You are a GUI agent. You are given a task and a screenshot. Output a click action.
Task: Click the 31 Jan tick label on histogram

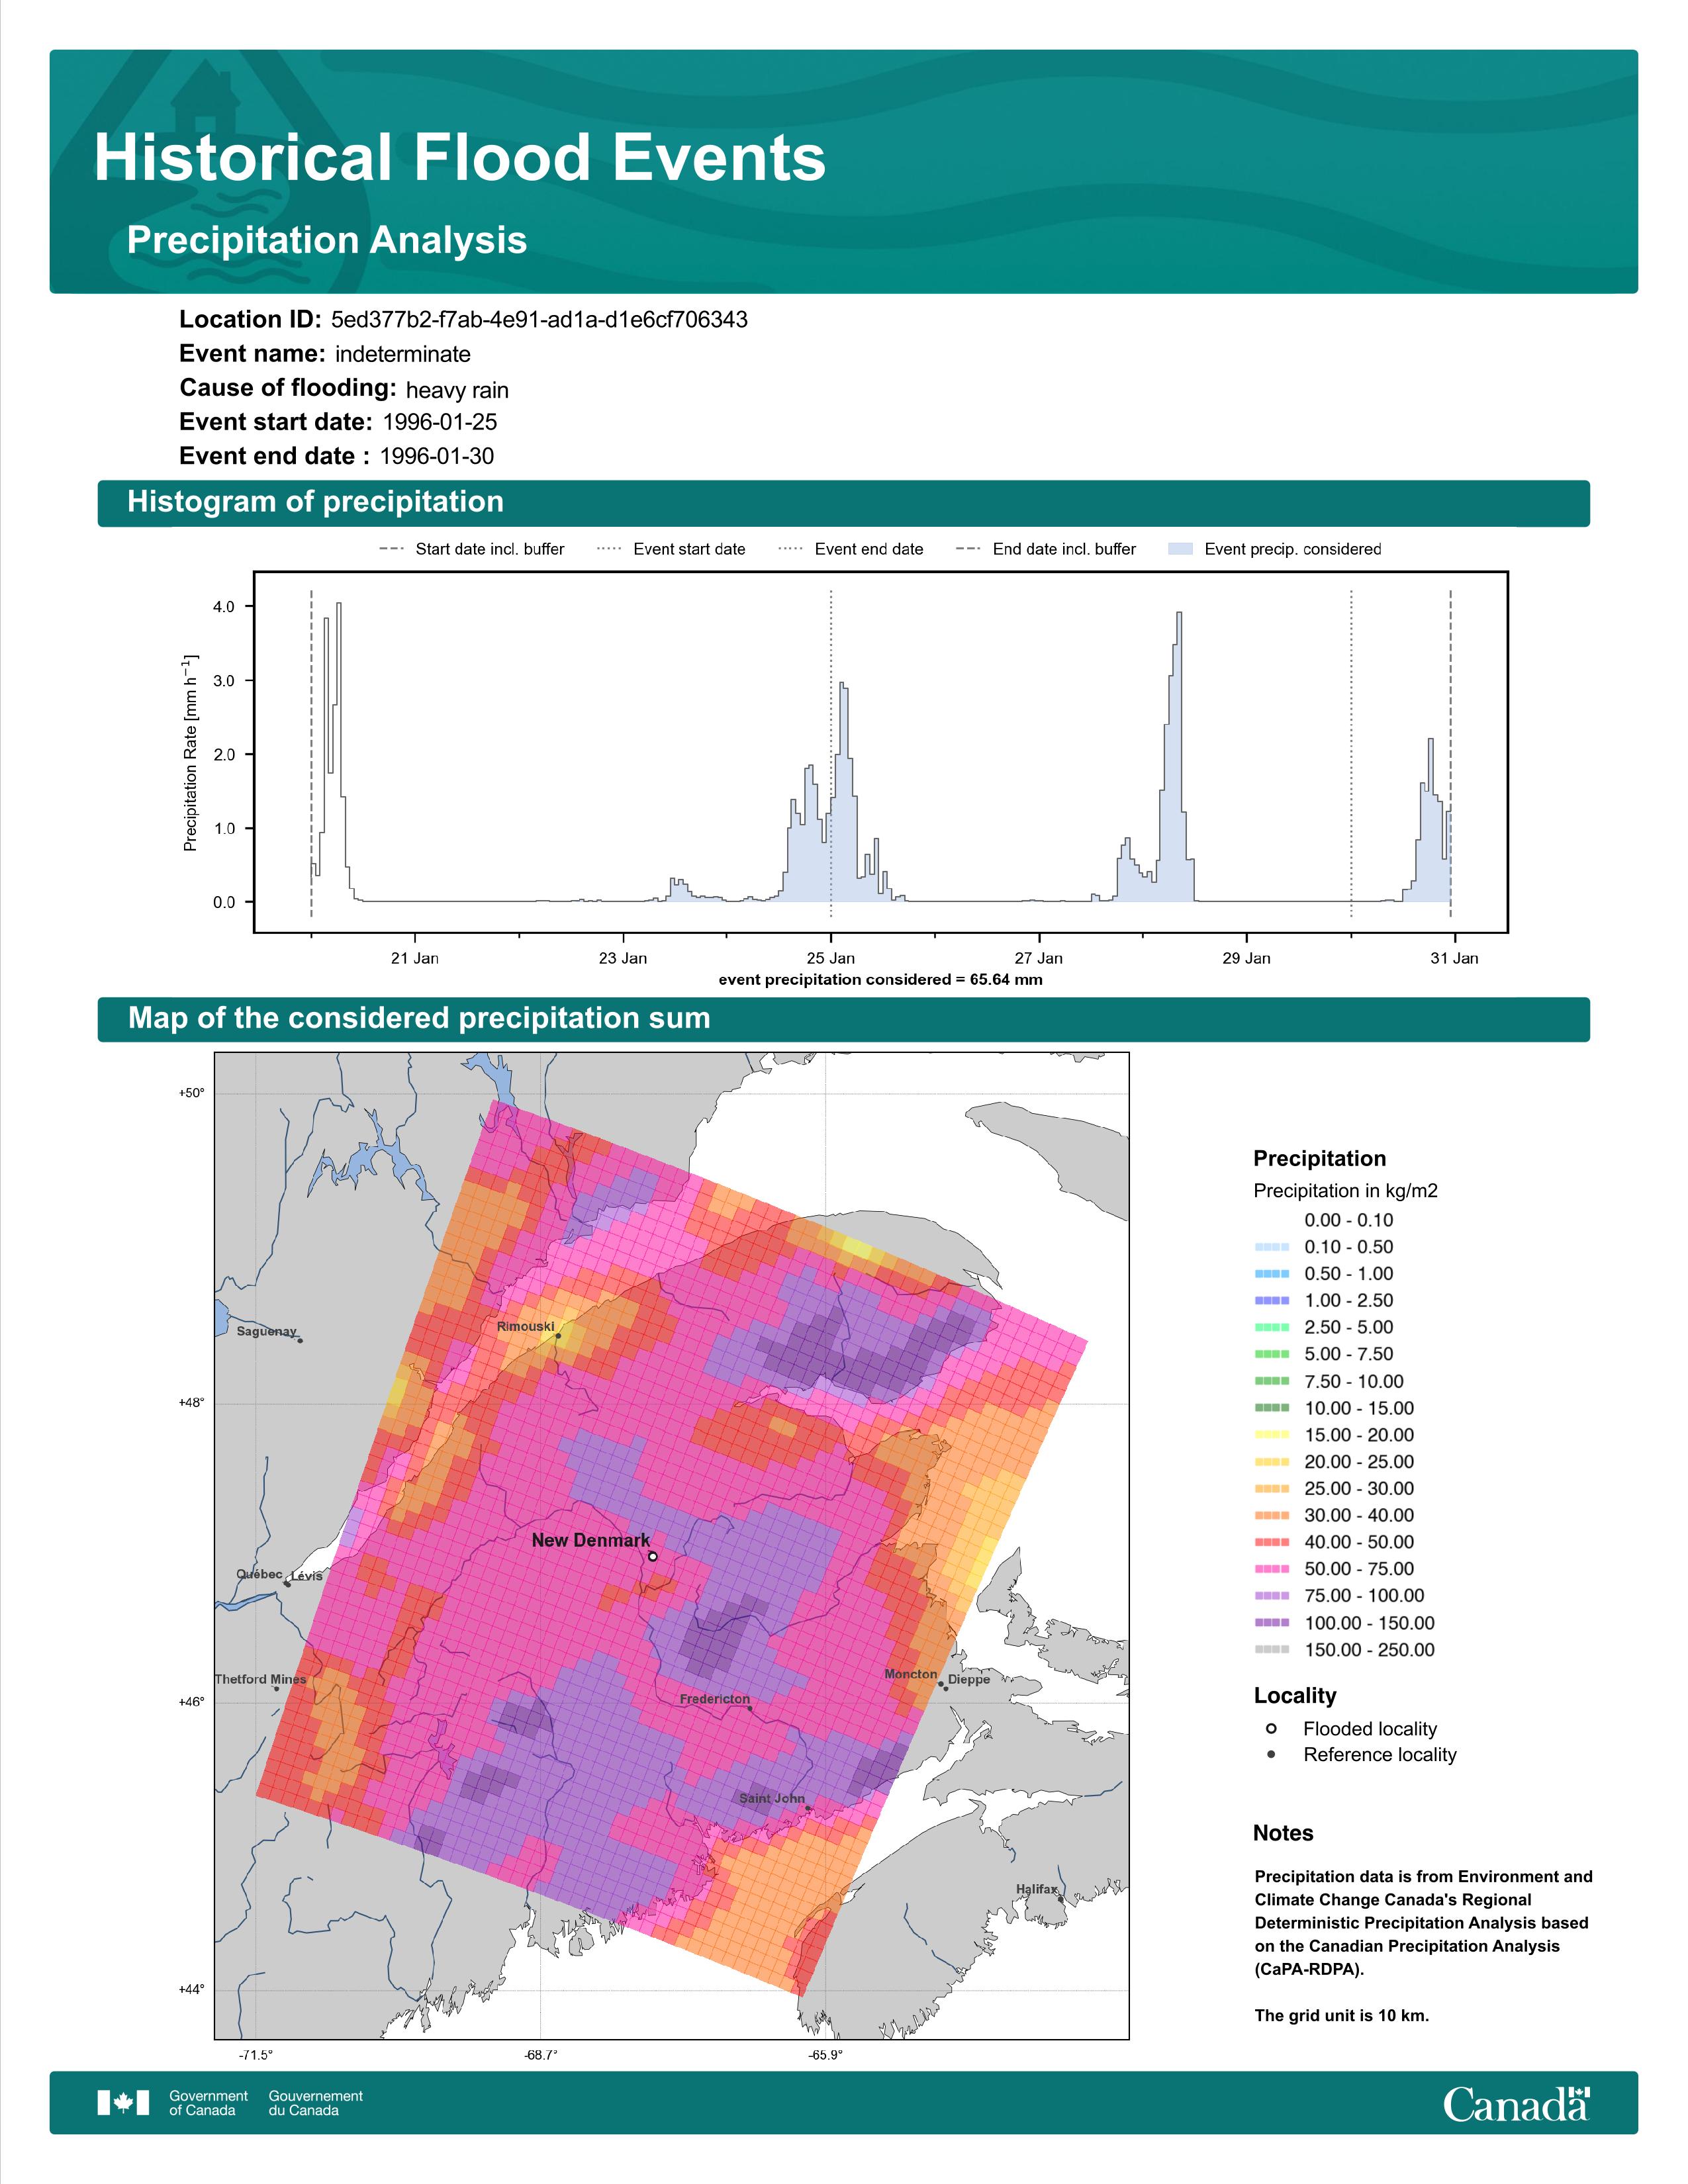point(1454,958)
